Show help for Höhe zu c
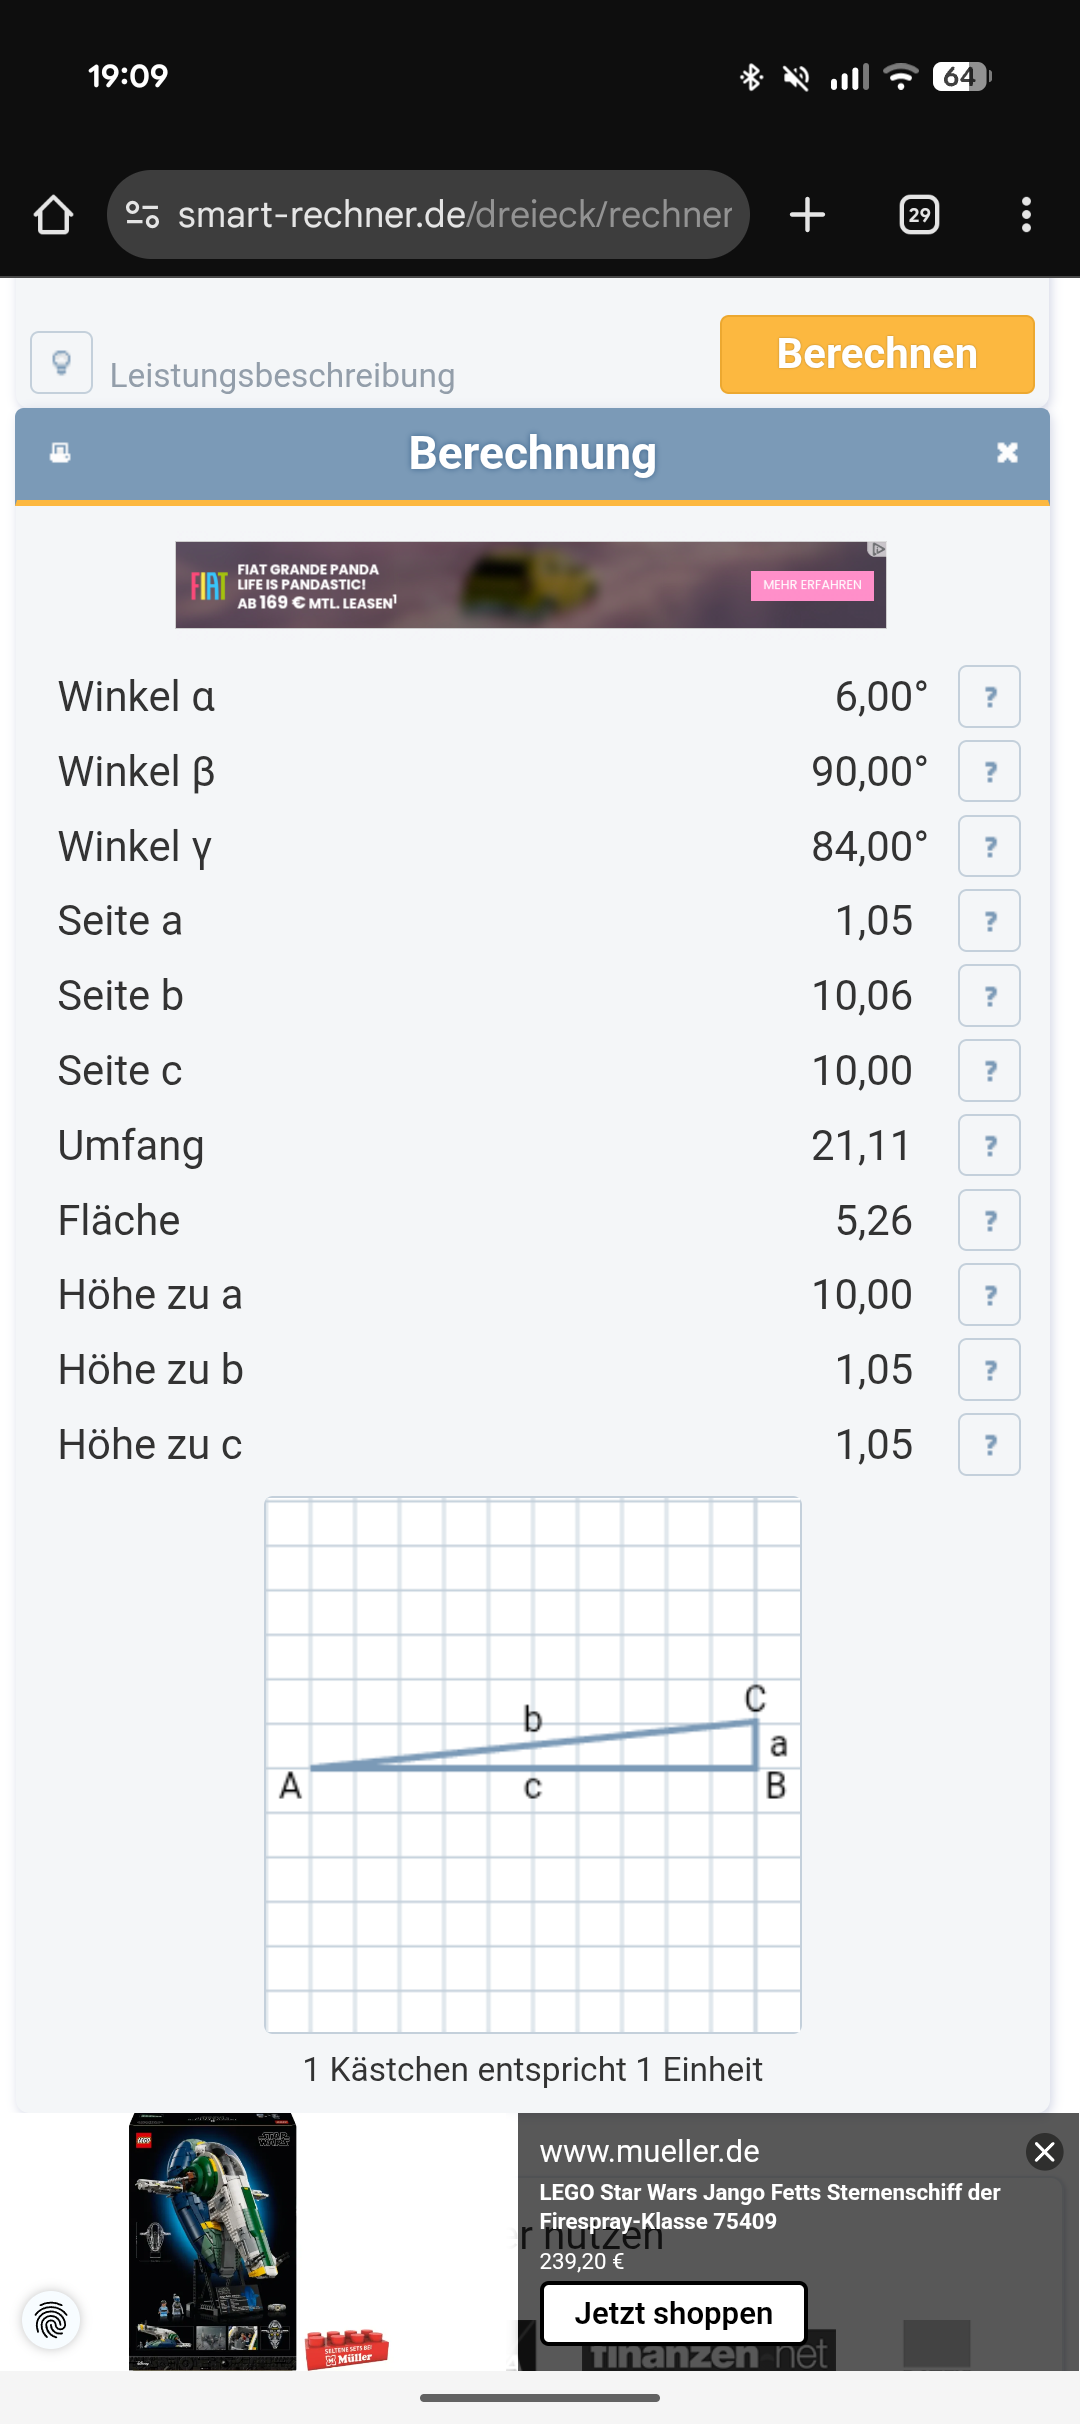 point(989,1444)
